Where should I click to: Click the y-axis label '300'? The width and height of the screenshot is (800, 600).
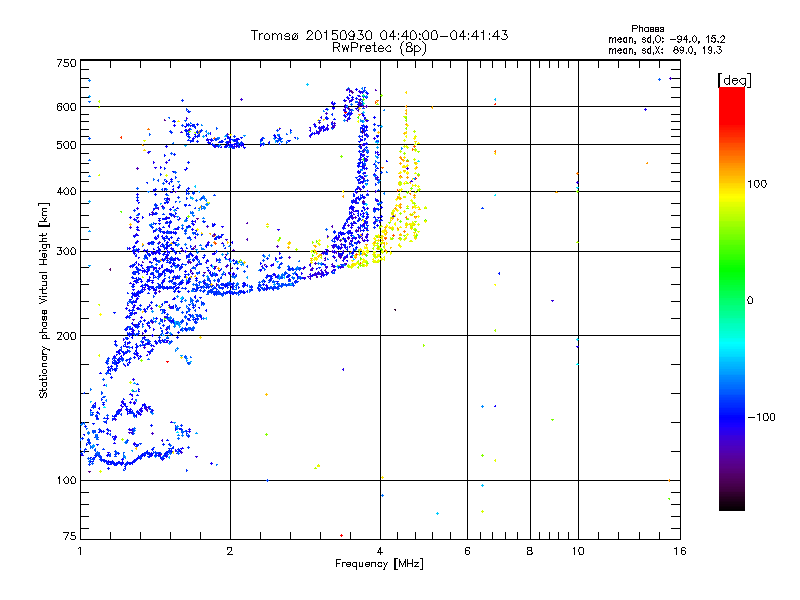click(66, 252)
